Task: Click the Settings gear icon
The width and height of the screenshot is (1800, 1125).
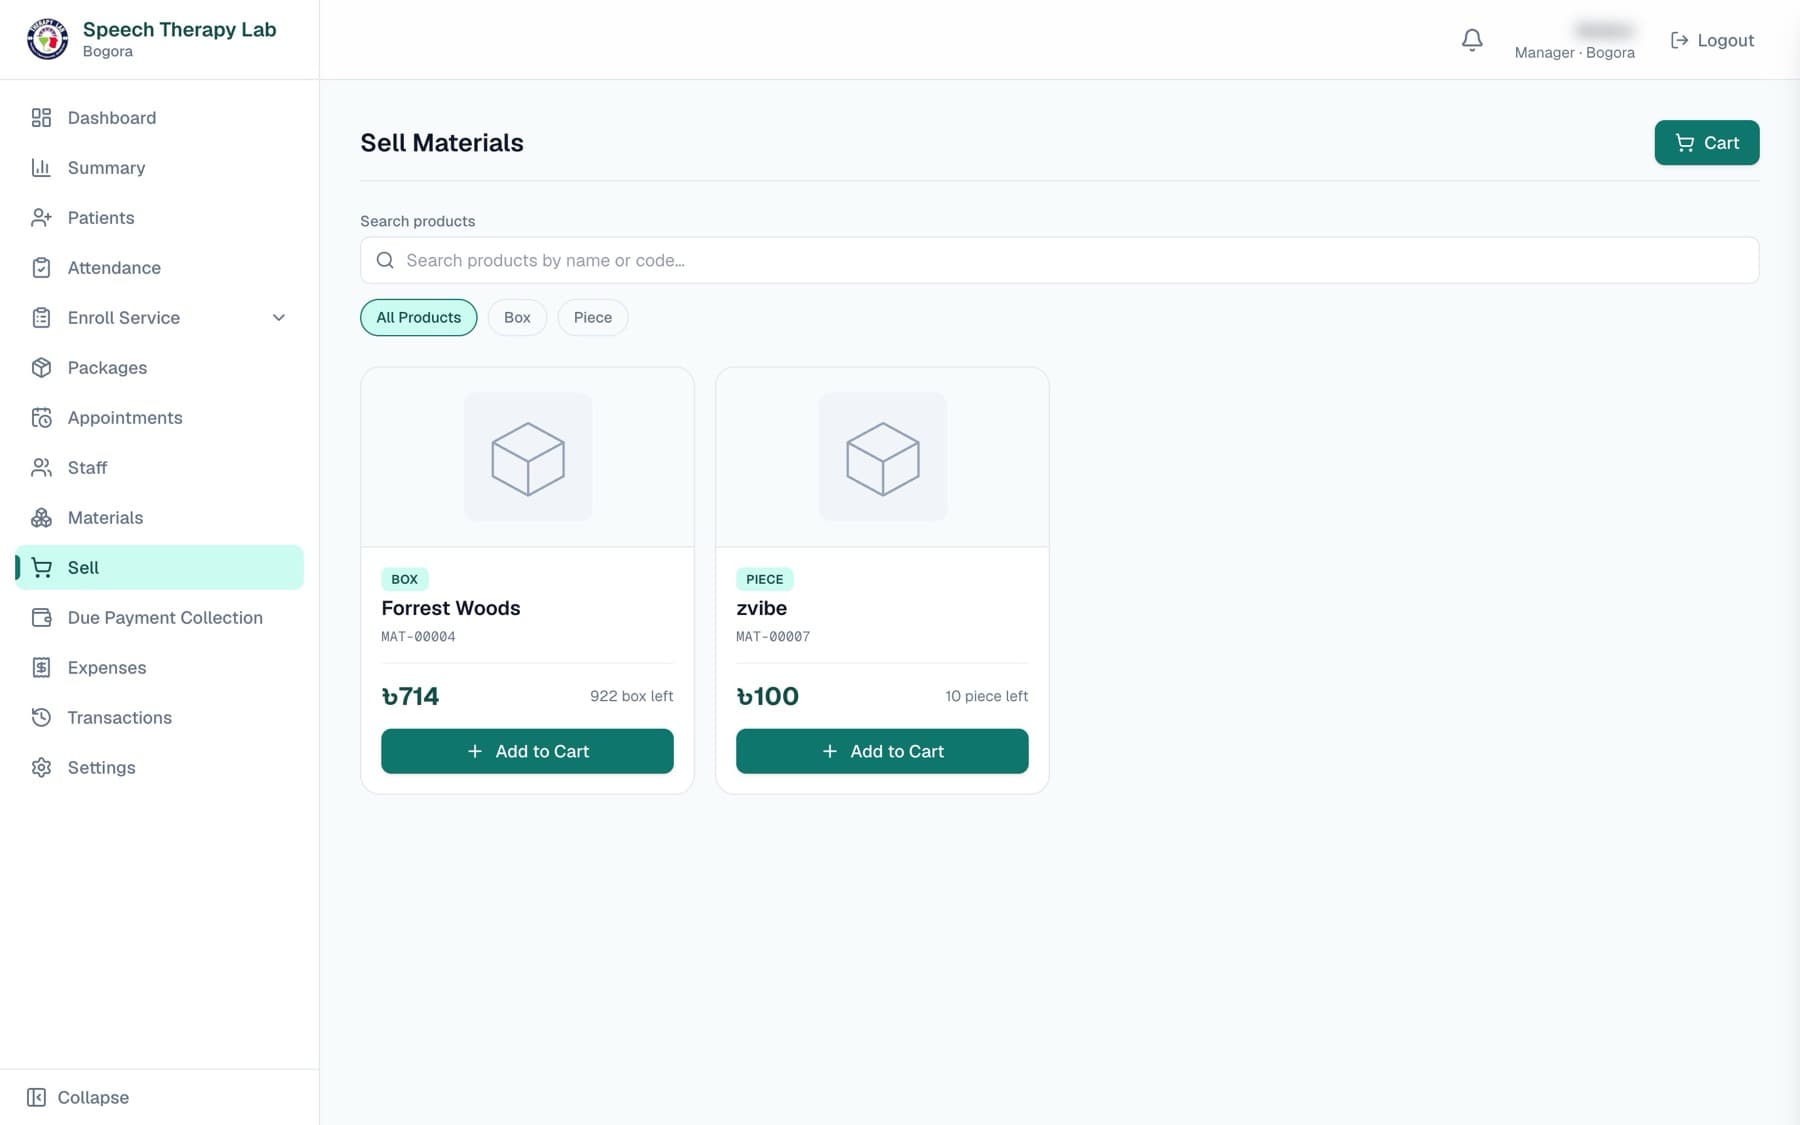Action: tap(41, 768)
